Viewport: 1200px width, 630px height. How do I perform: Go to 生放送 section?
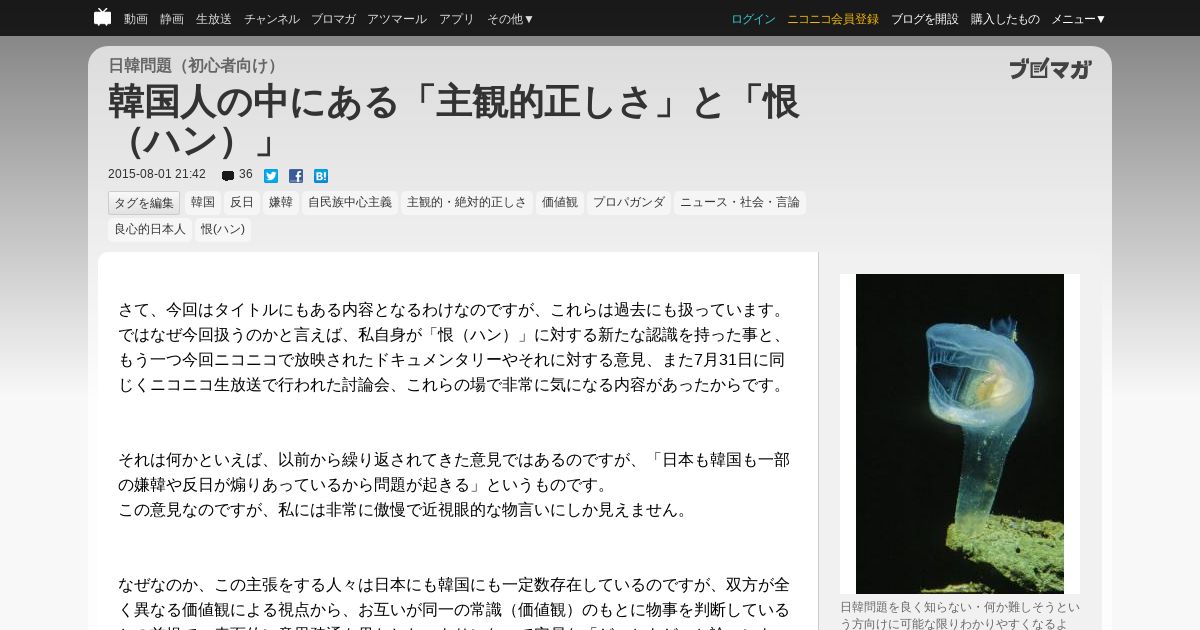tap(214, 19)
